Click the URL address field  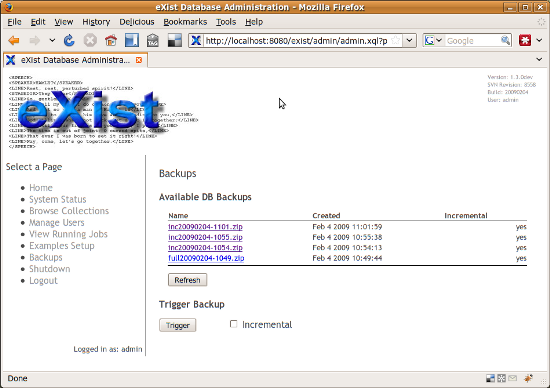[x=296, y=41]
